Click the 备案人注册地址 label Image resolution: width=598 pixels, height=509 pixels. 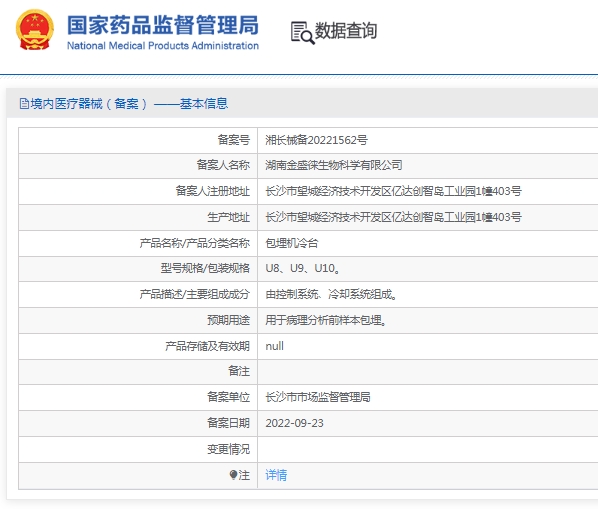tap(213, 191)
